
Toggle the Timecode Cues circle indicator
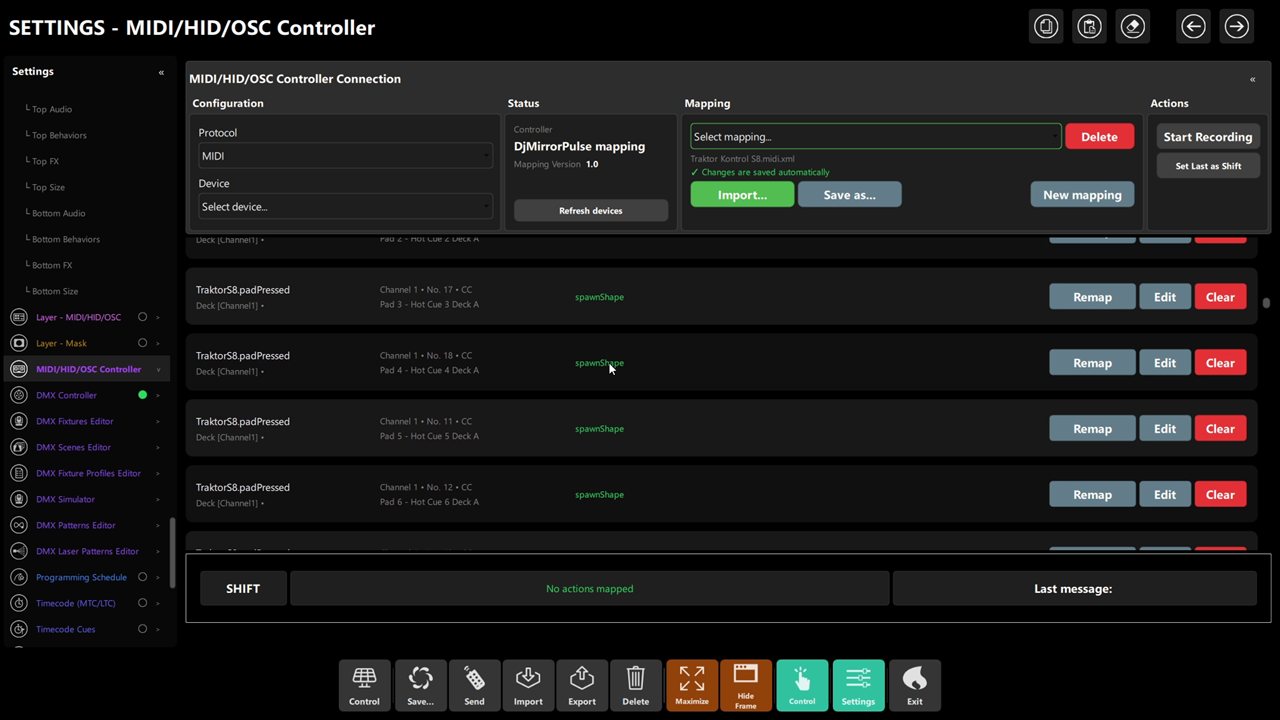click(142, 629)
